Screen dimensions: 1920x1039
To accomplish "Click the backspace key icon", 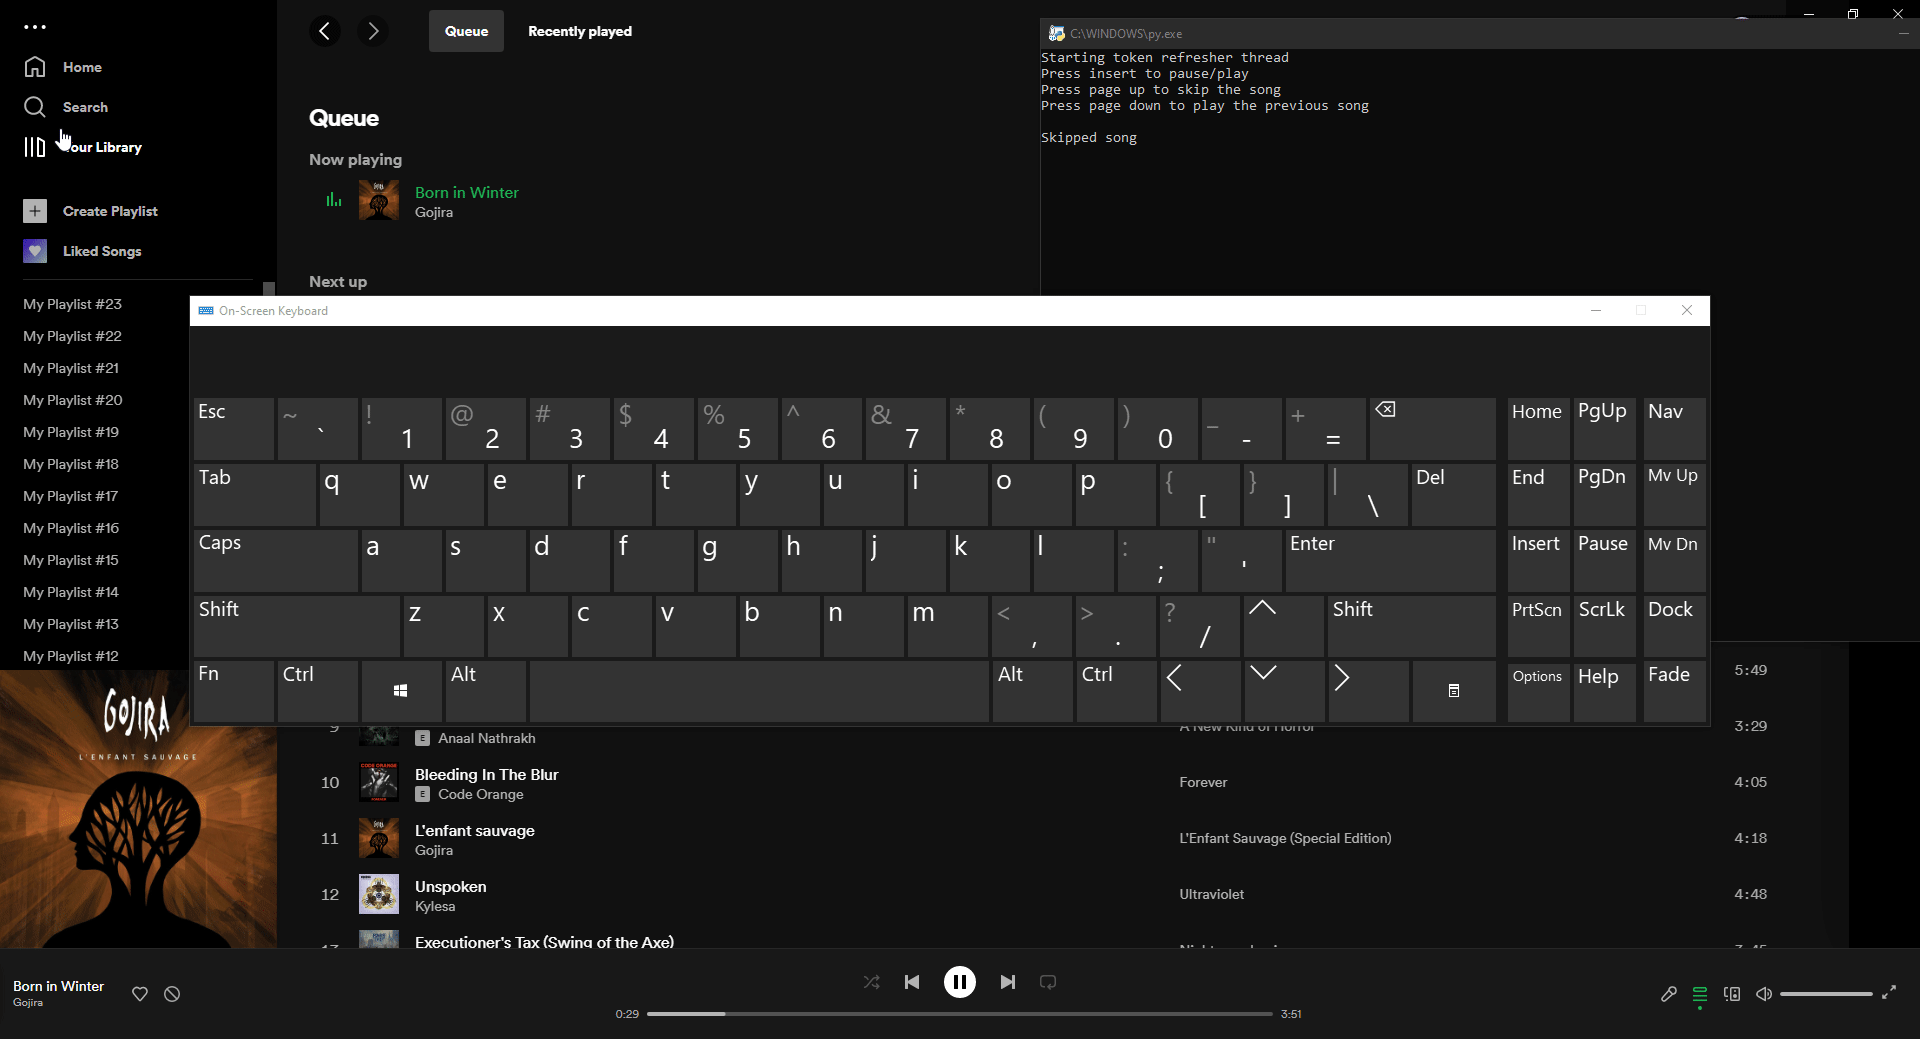I will click(x=1432, y=428).
